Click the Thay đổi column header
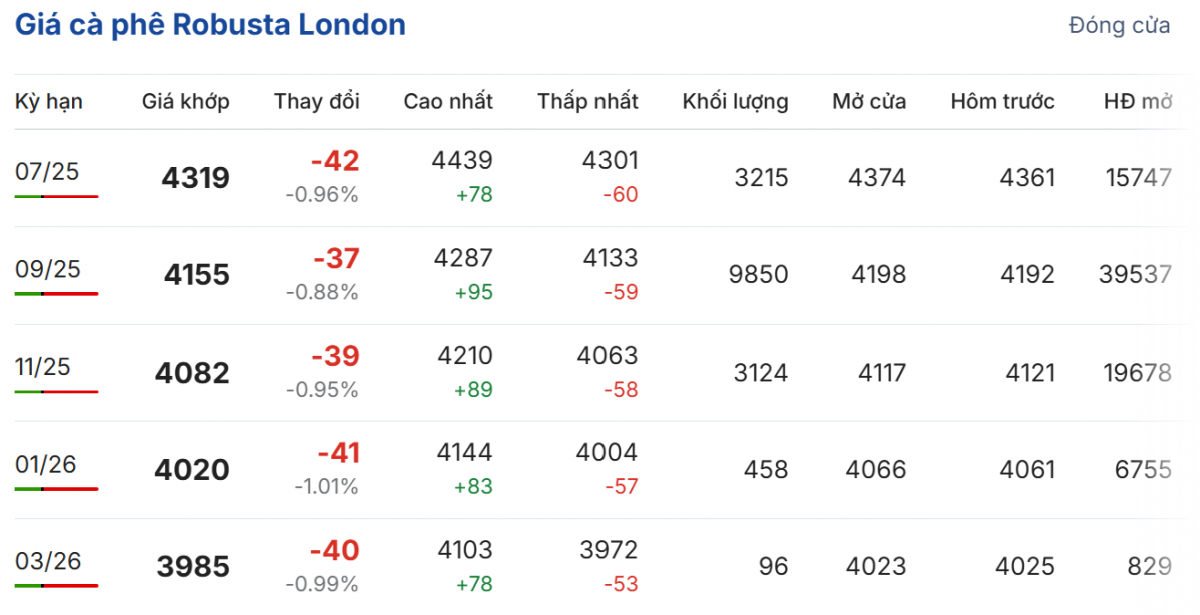This screenshot has width=1200, height=615. click(317, 101)
